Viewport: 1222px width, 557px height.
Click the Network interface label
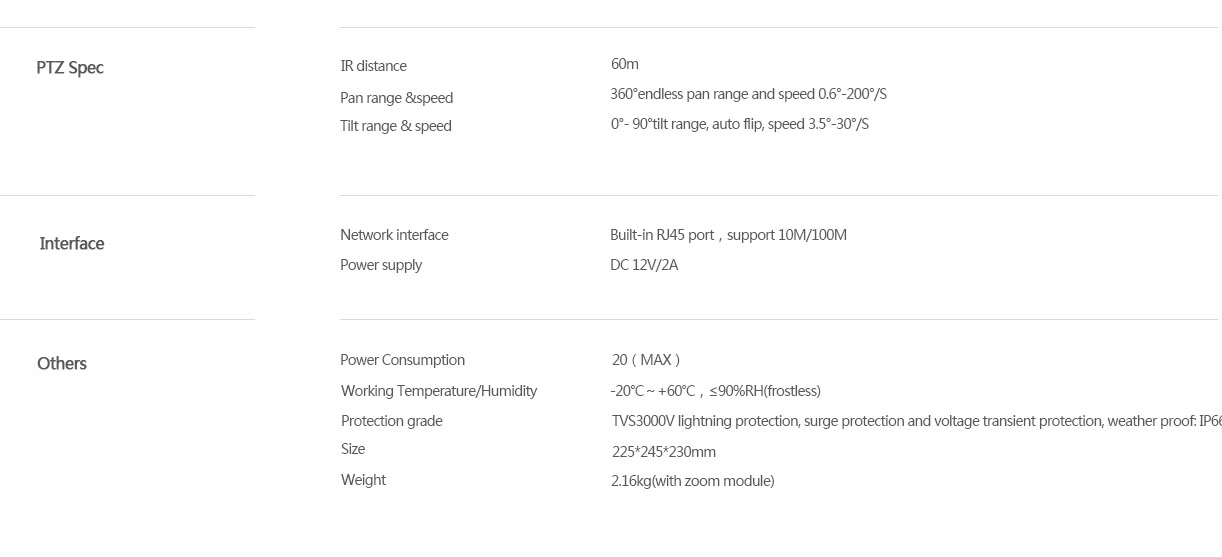[x=394, y=235]
